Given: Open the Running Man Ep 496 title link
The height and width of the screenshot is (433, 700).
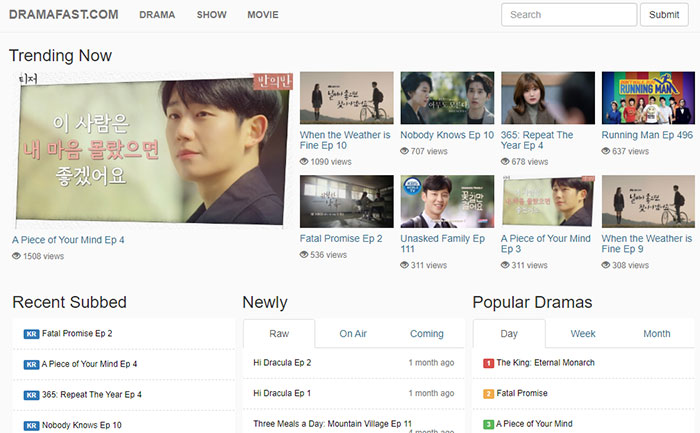Looking at the screenshot, I should click(x=647, y=135).
